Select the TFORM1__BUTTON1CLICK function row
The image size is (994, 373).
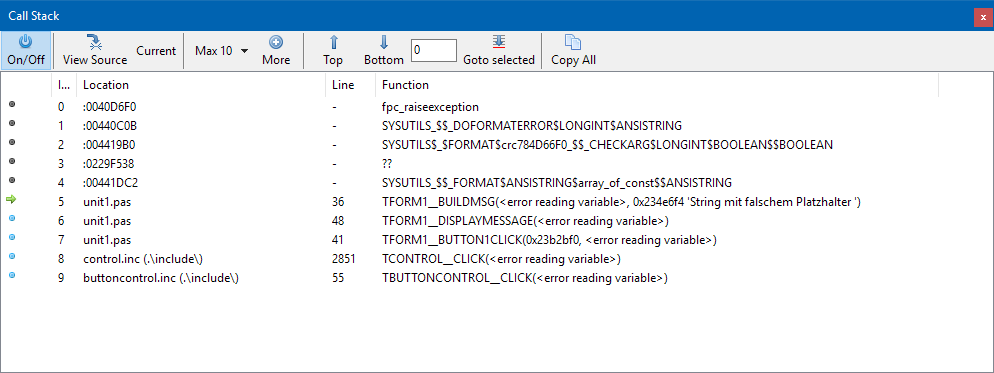(x=497, y=240)
